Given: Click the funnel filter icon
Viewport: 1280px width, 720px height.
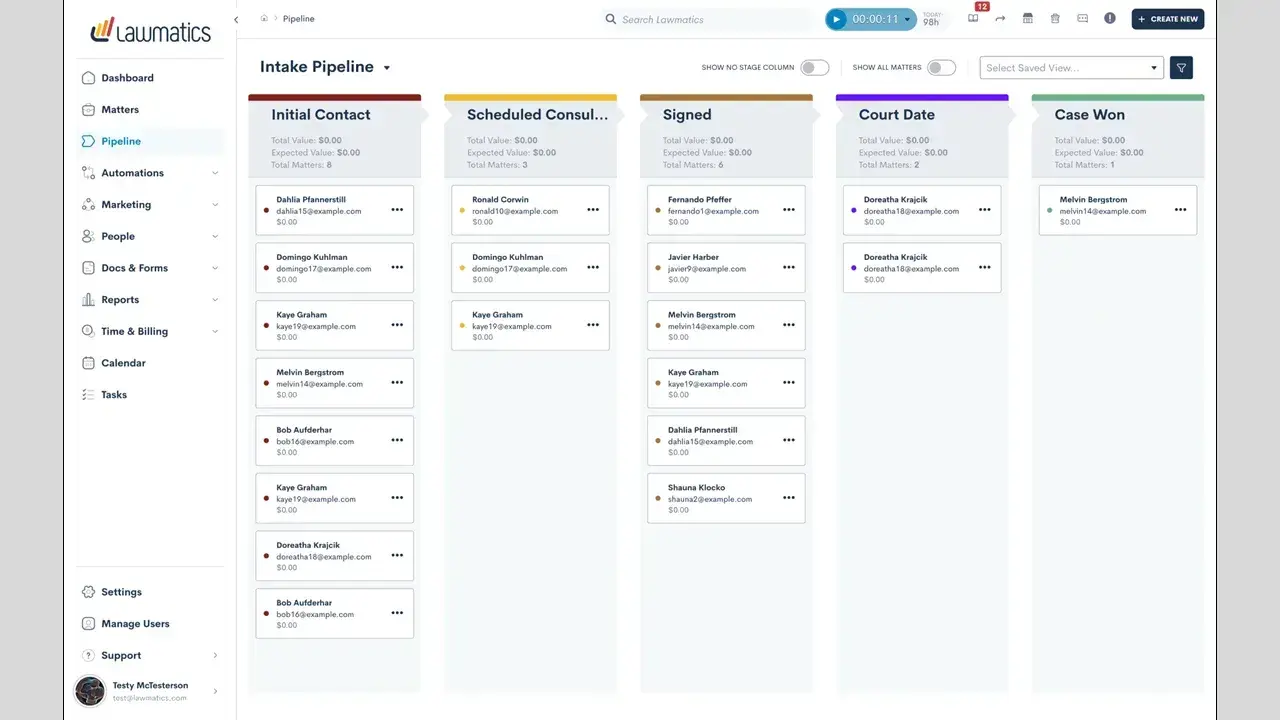Looking at the screenshot, I should tap(1181, 67).
